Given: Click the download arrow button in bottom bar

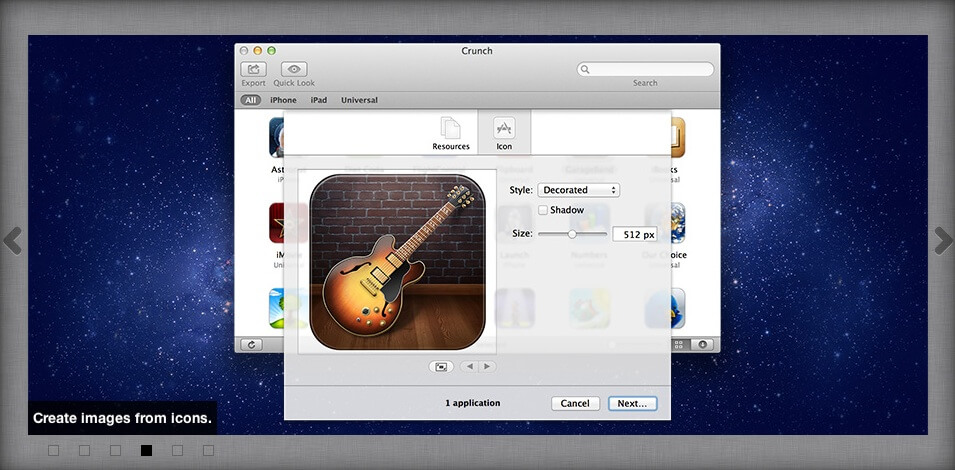Looking at the screenshot, I should click(x=702, y=345).
